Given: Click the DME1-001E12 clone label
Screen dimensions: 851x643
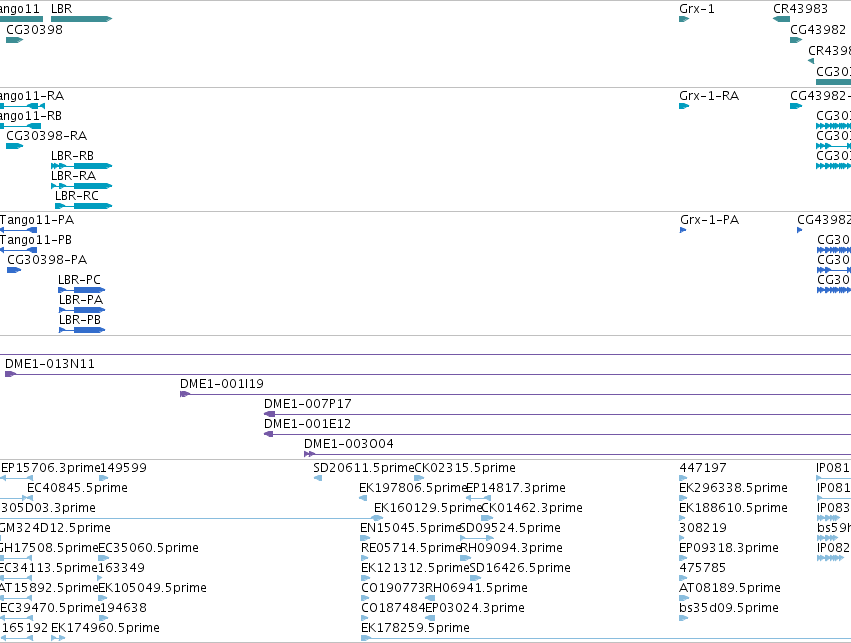Looking at the screenshot, I should [x=308, y=424].
